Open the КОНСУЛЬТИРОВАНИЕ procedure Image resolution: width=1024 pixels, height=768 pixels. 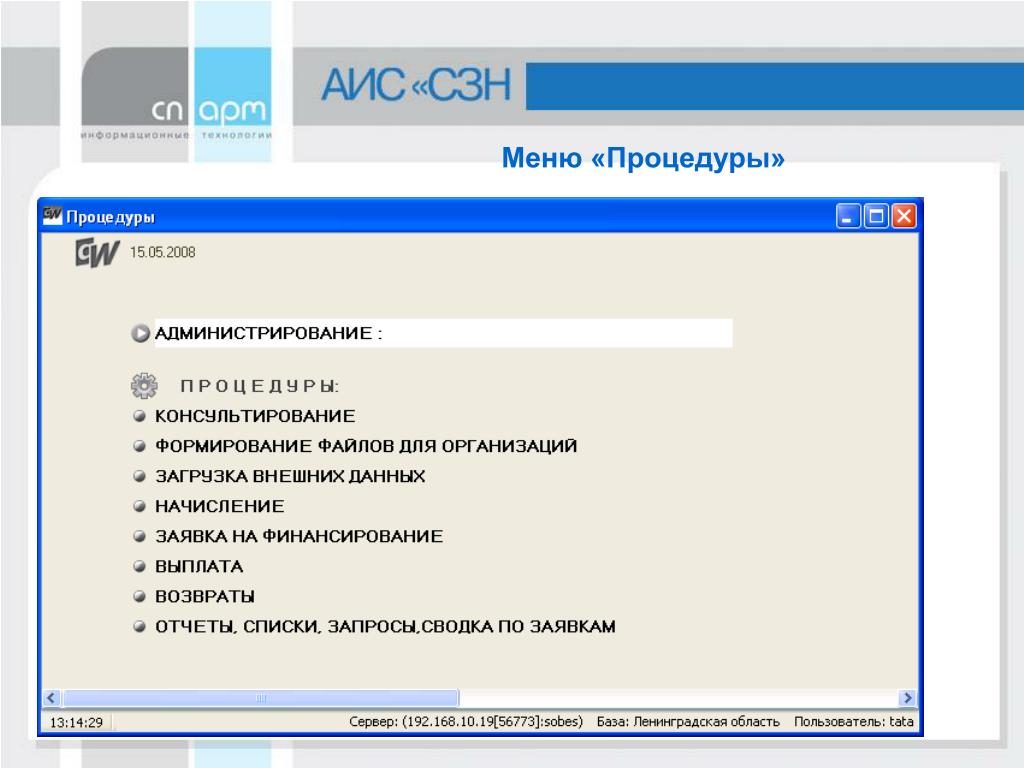pyautogui.click(x=255, y=416)
